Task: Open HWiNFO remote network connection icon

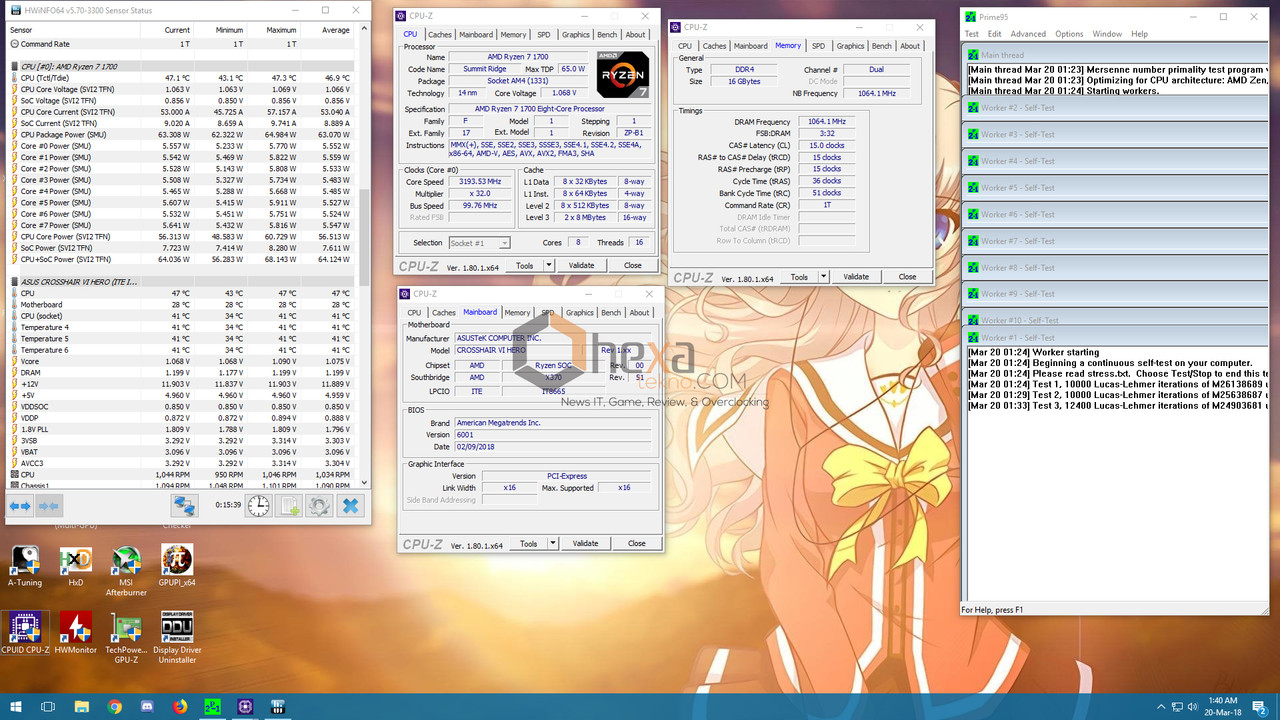Action: 183,506
